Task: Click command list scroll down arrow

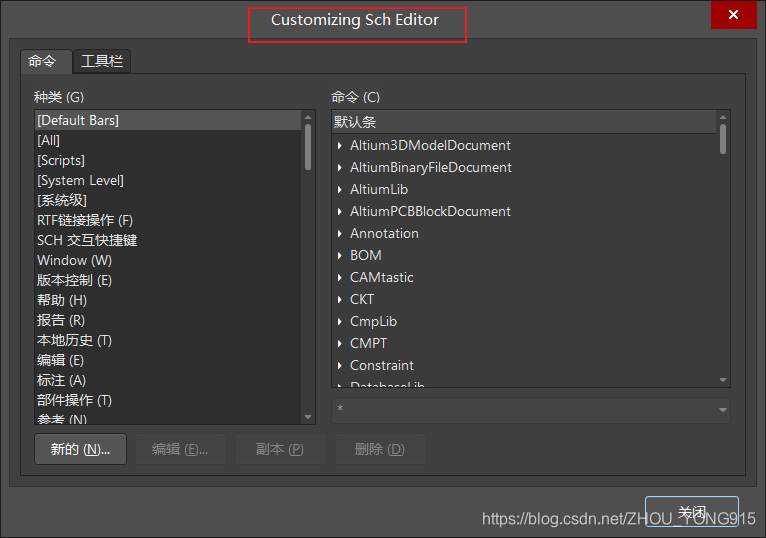Action: pyautogui.click(x=723, y=380)
